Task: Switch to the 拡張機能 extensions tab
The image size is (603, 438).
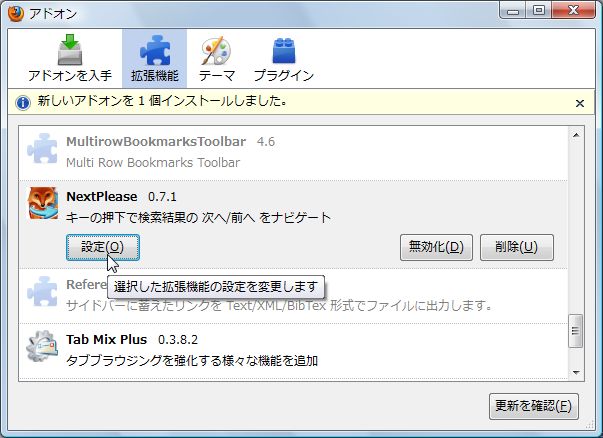Action: (155, 59)
